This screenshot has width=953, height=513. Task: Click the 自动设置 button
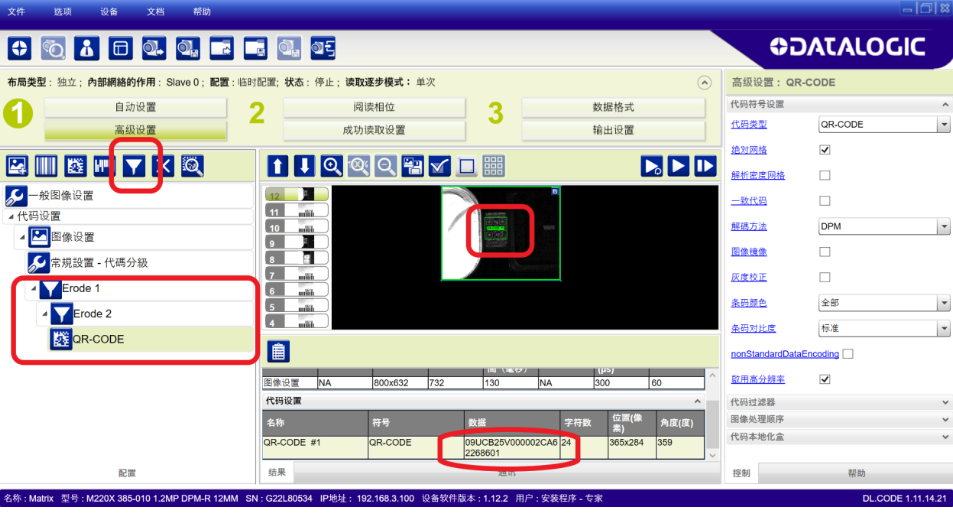point(135,107)
